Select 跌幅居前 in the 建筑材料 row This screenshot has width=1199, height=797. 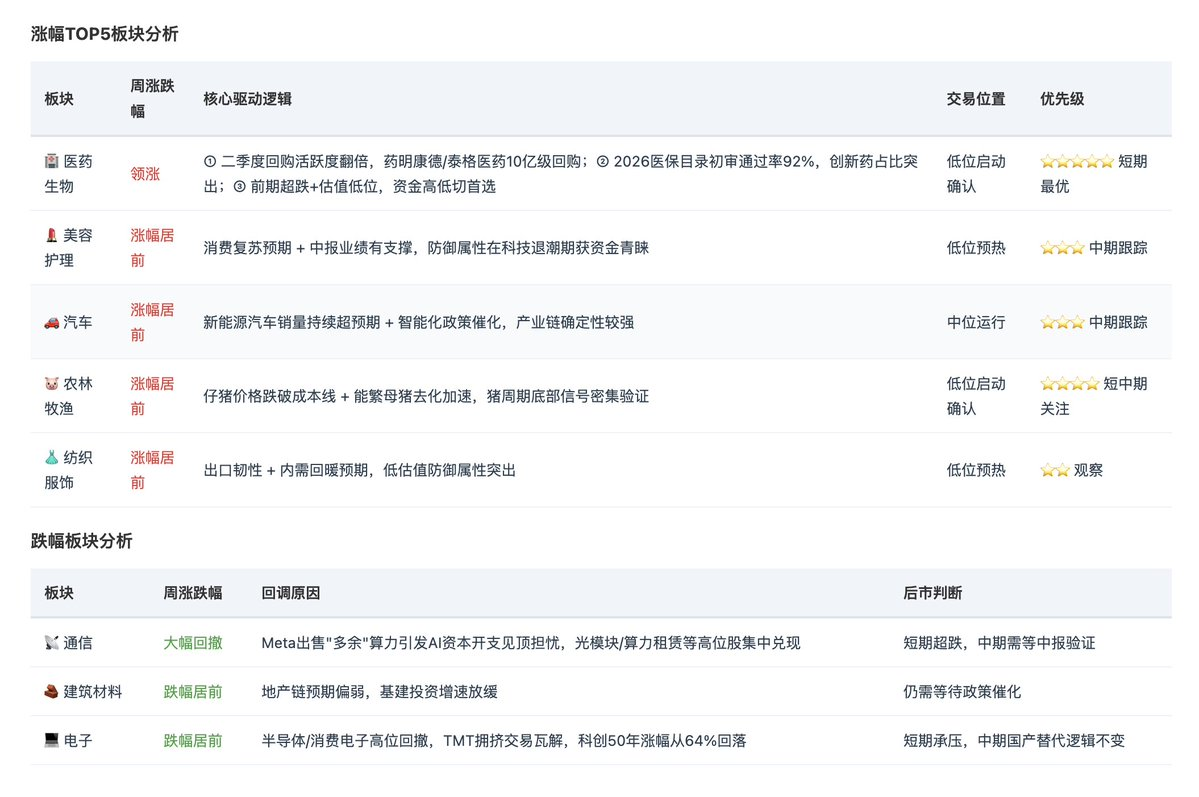[x=193, y=691]
